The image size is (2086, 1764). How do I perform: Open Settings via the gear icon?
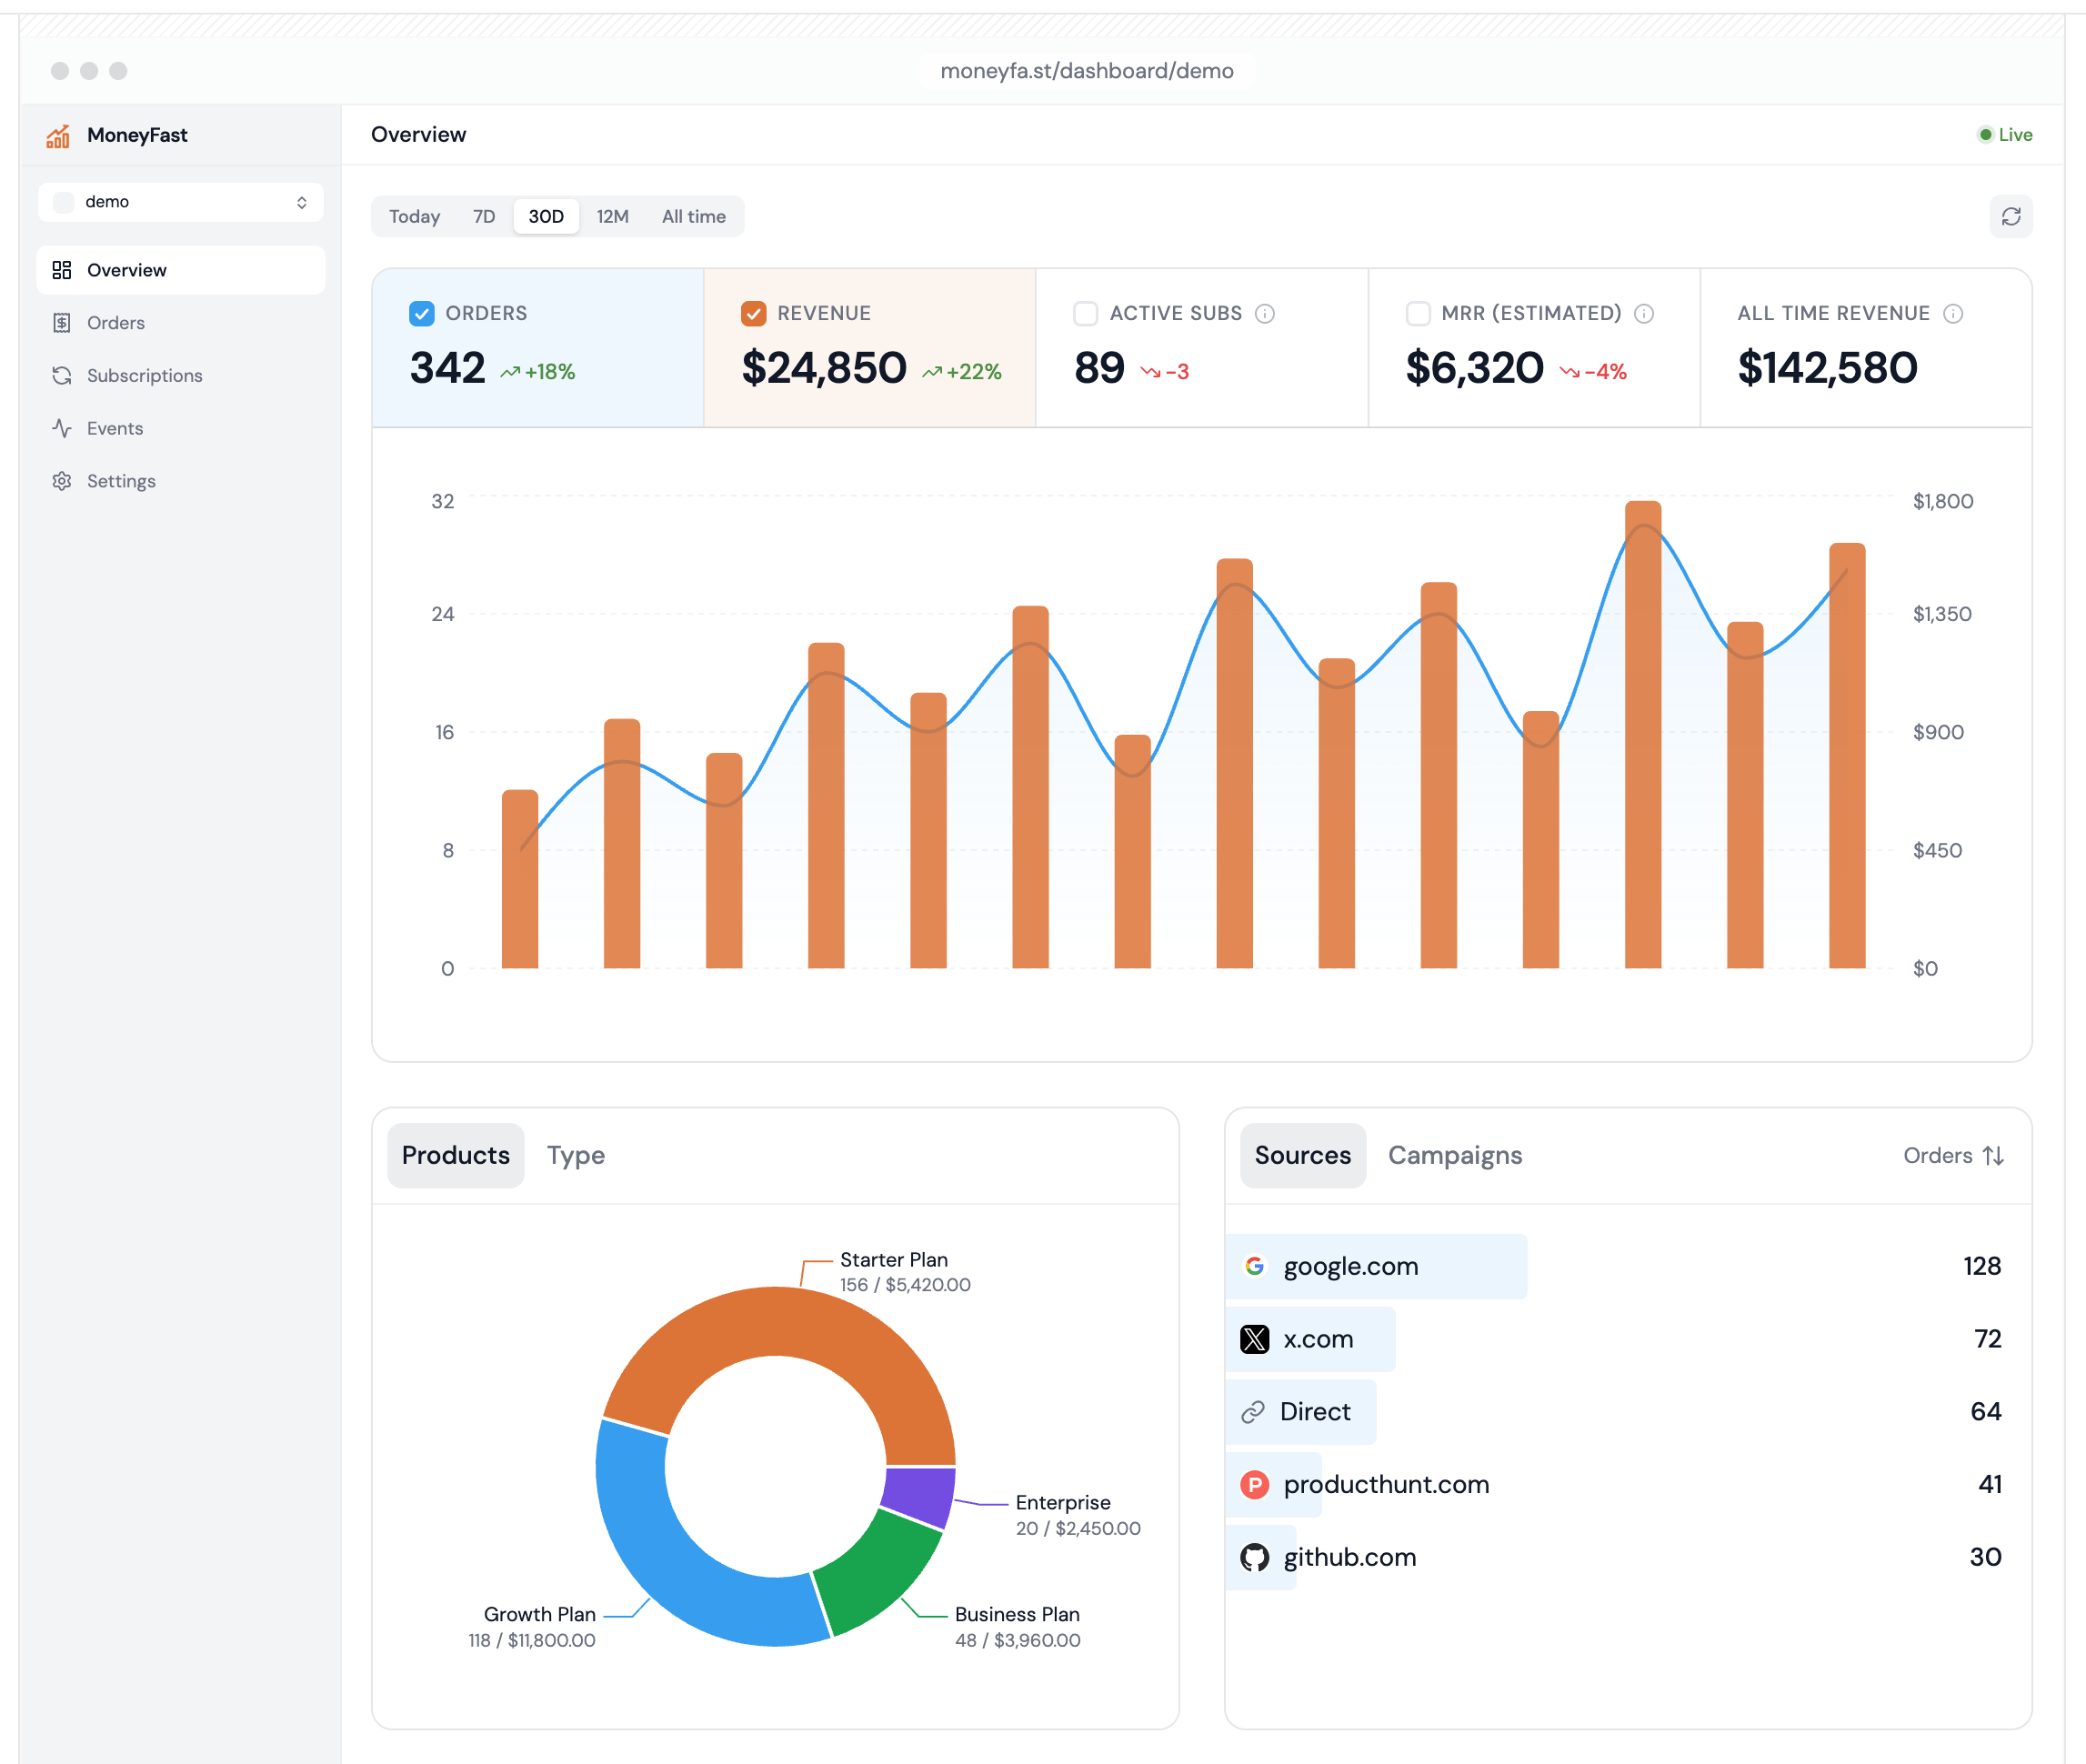[x=62, y=481]
